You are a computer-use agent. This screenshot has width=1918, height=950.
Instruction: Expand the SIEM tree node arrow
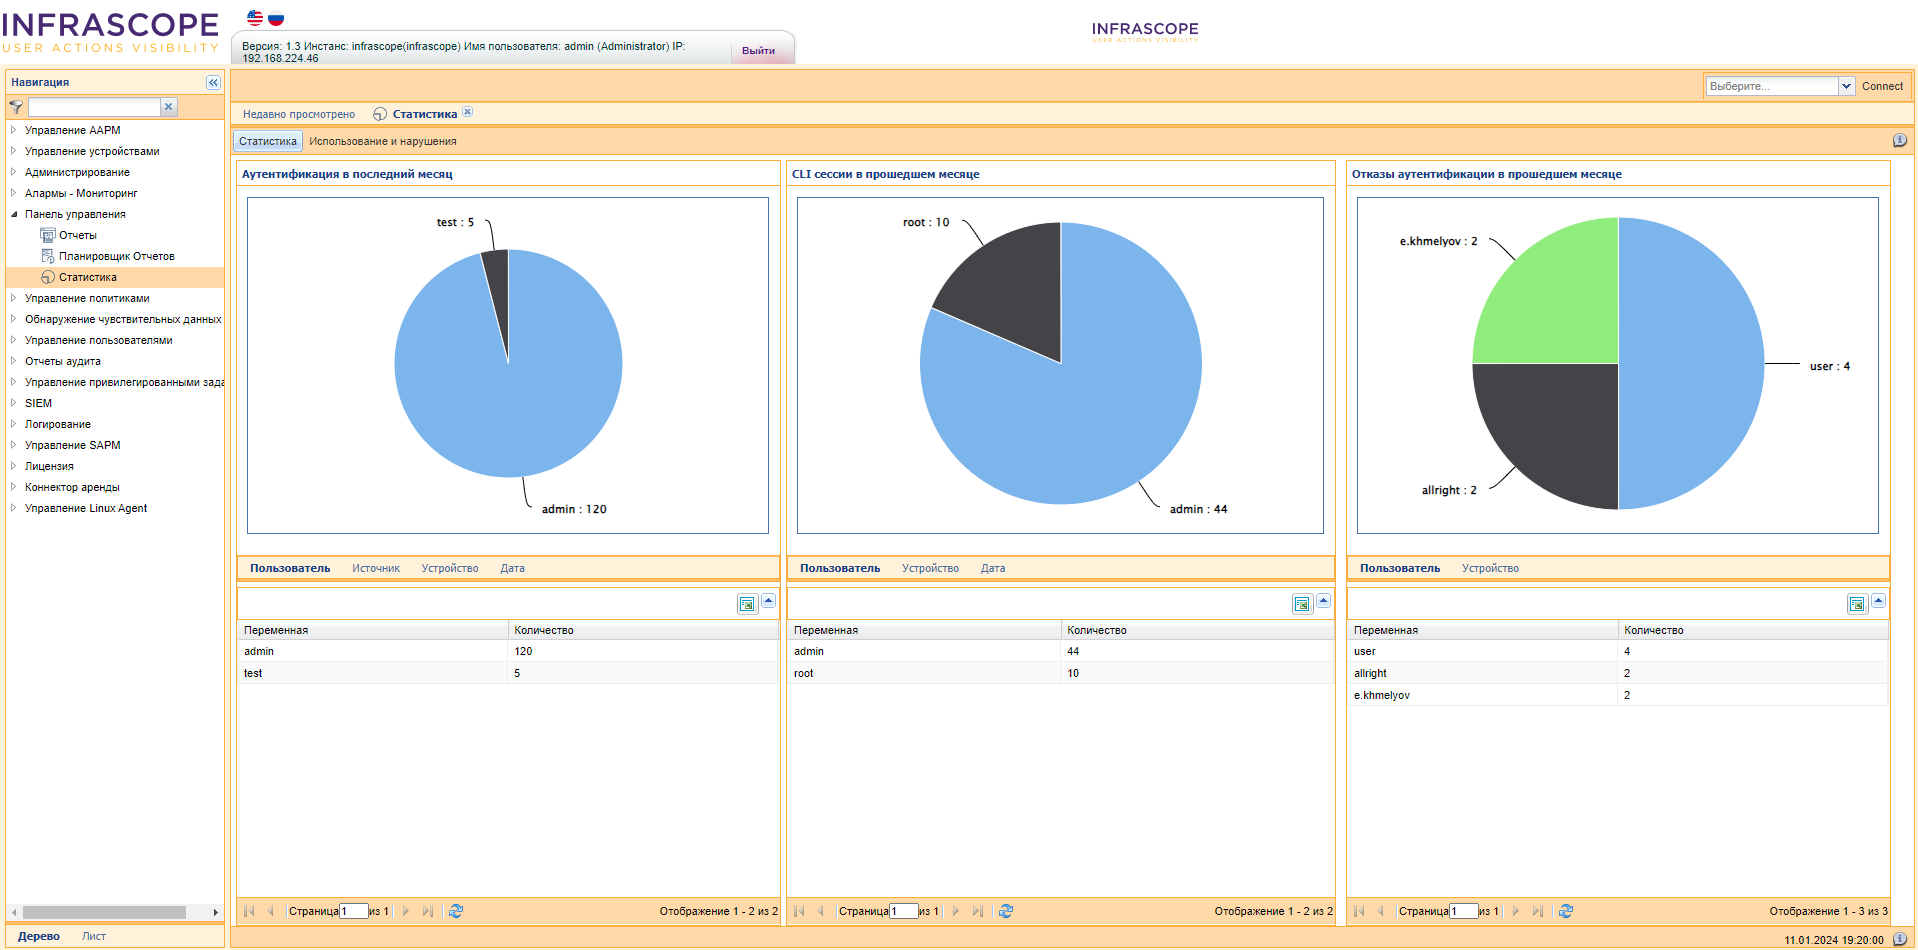[x=14, y=403]
